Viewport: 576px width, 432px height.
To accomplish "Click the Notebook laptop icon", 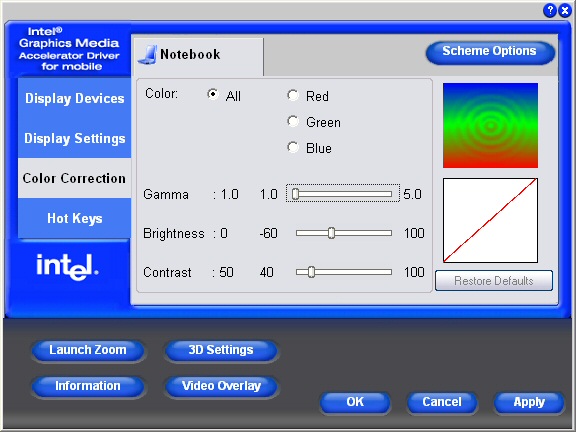I will (x=148, y=55).
